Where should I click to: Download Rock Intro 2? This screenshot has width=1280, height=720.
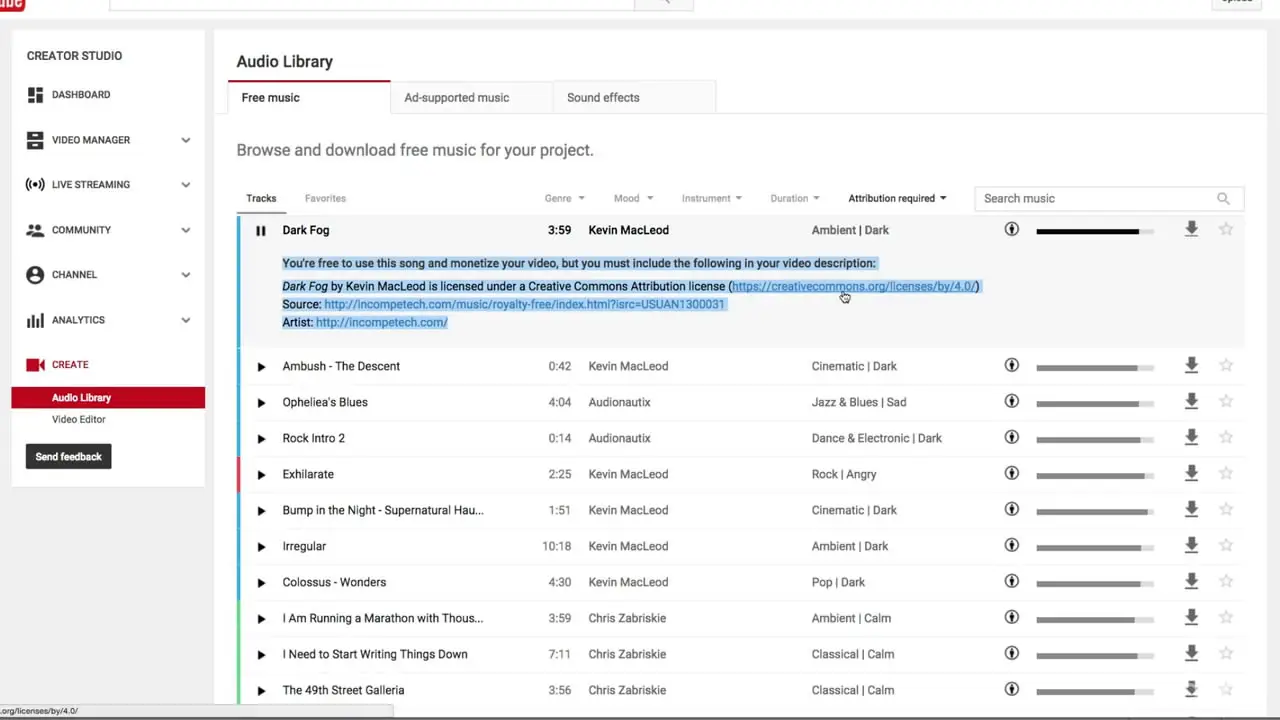coord(1191,438)
